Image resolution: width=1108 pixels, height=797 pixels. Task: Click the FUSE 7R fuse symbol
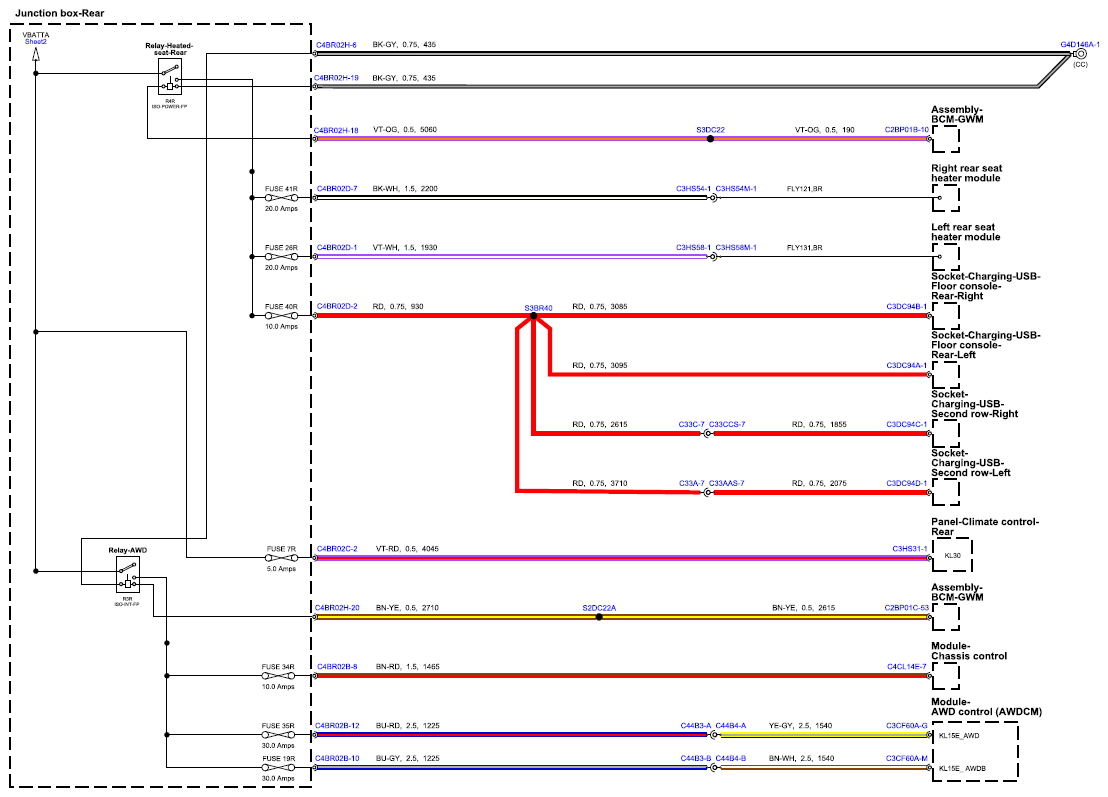pyautogui.click(x=281, y=558)
